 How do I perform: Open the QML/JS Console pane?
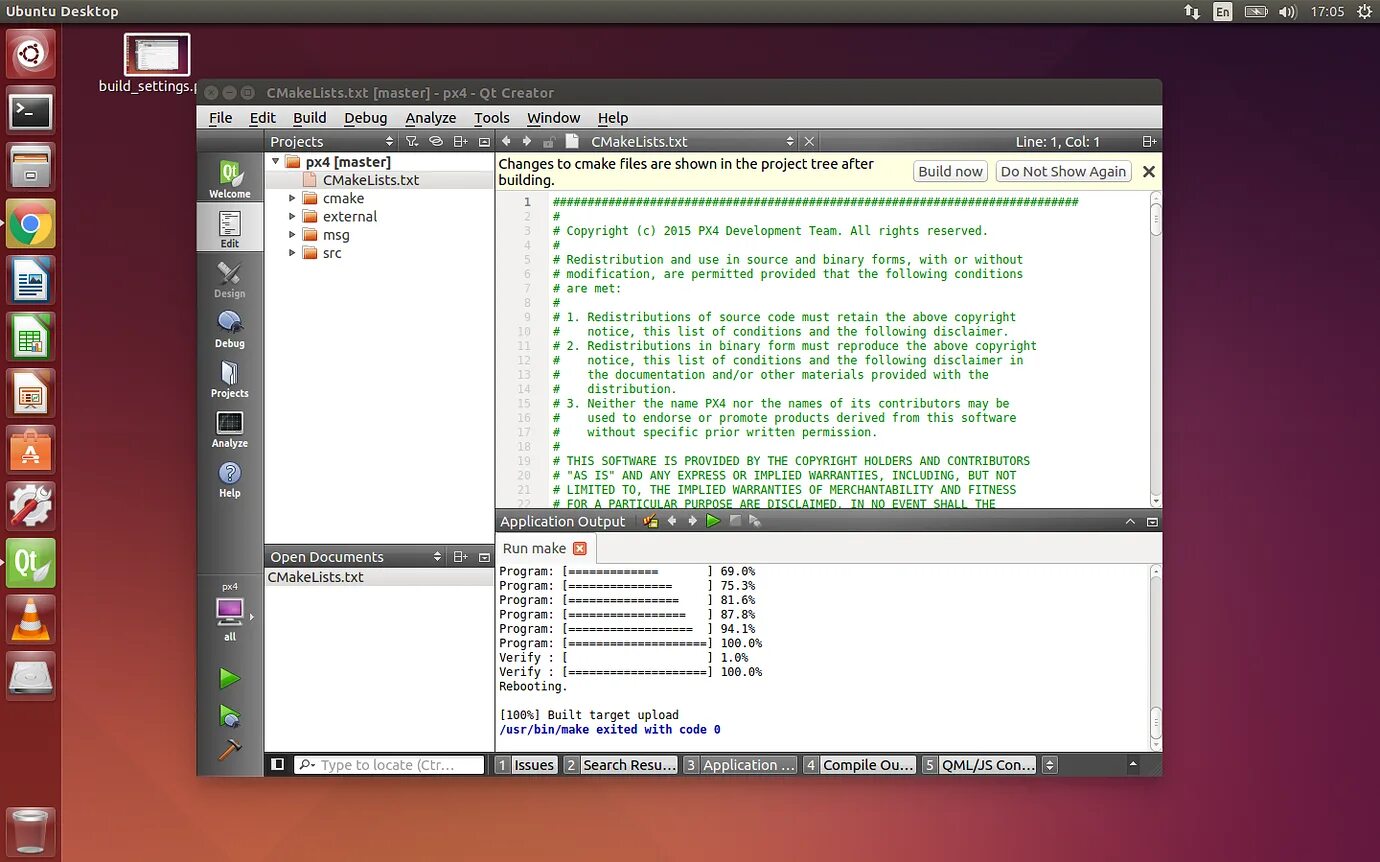(x=980, y=765)
